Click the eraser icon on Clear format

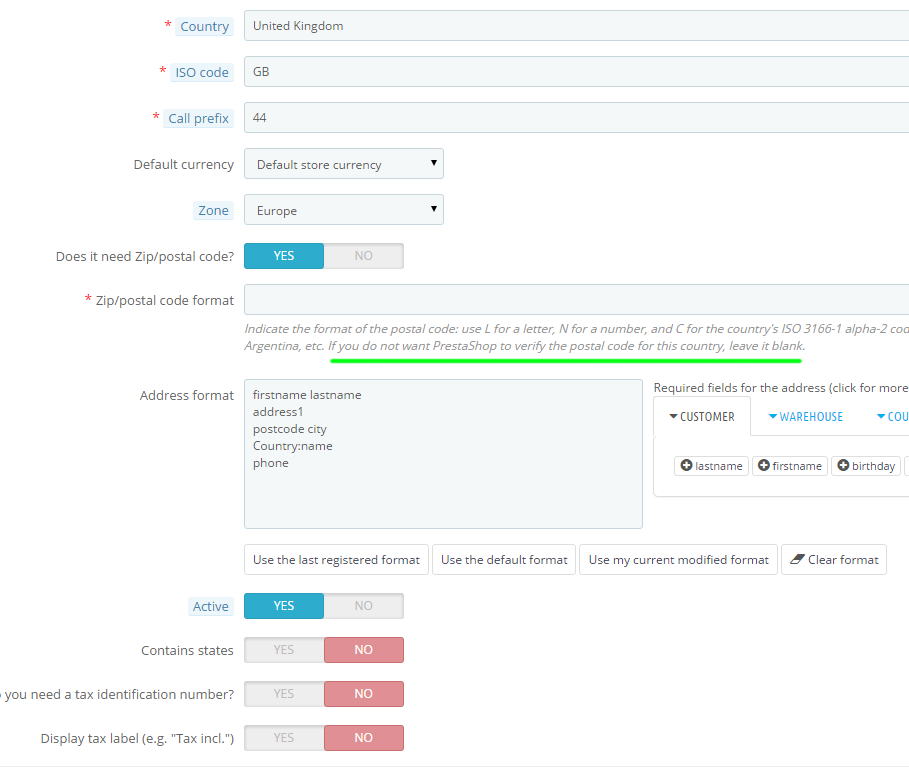tap(797, 559)
